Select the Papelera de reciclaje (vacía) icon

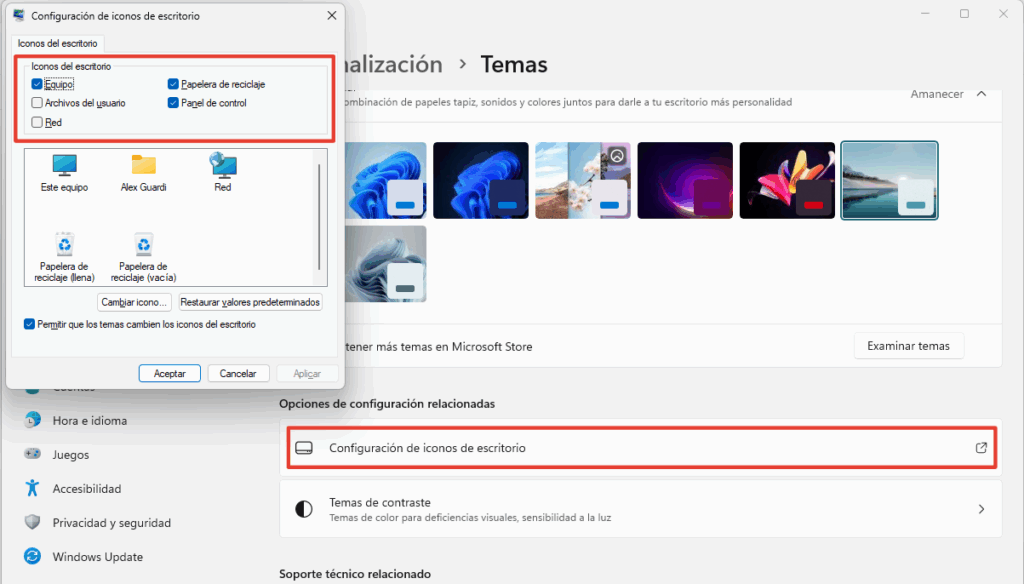(143, 256)
